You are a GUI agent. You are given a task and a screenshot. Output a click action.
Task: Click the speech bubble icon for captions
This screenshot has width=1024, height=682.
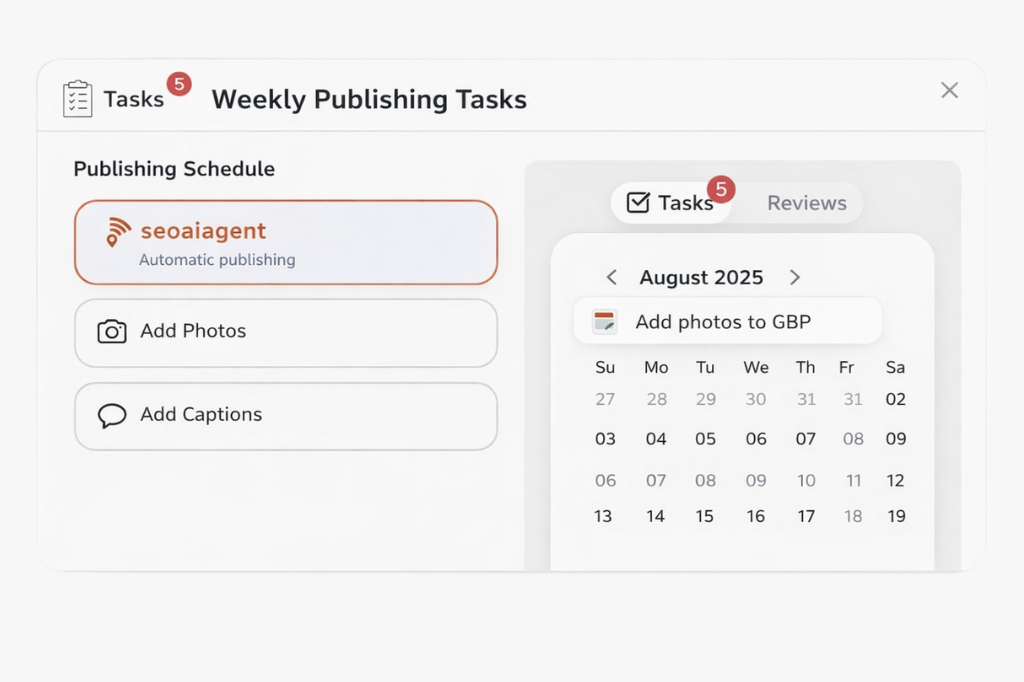(112, 415)
